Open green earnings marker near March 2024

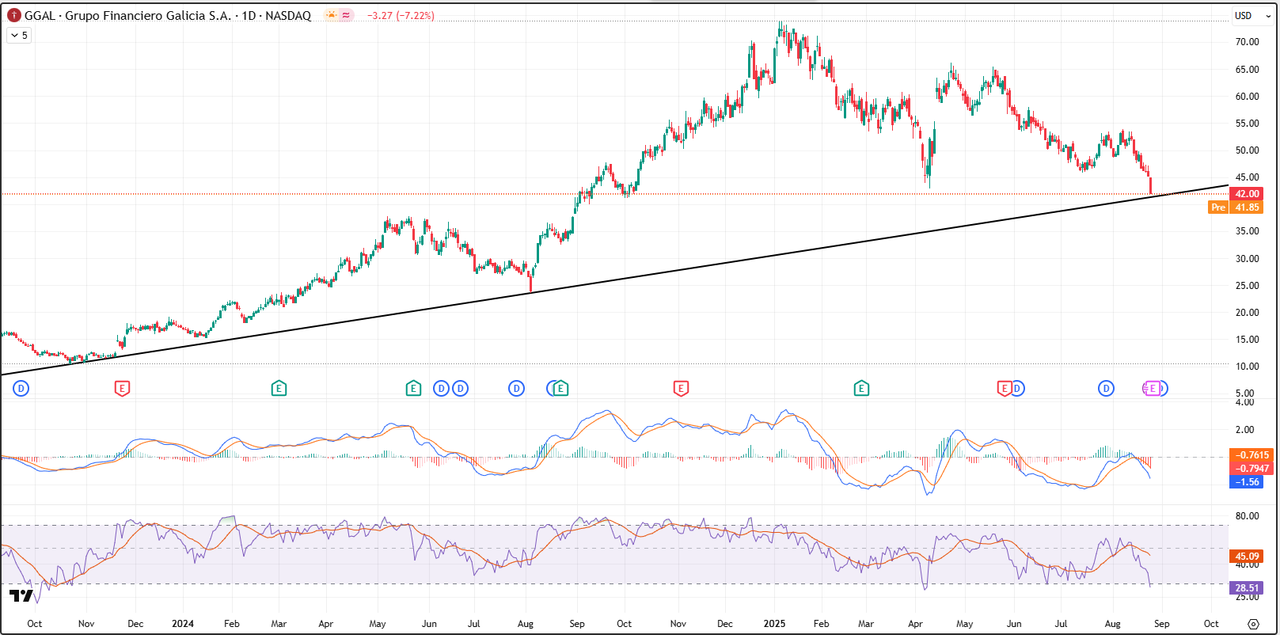tap(279, 388)
